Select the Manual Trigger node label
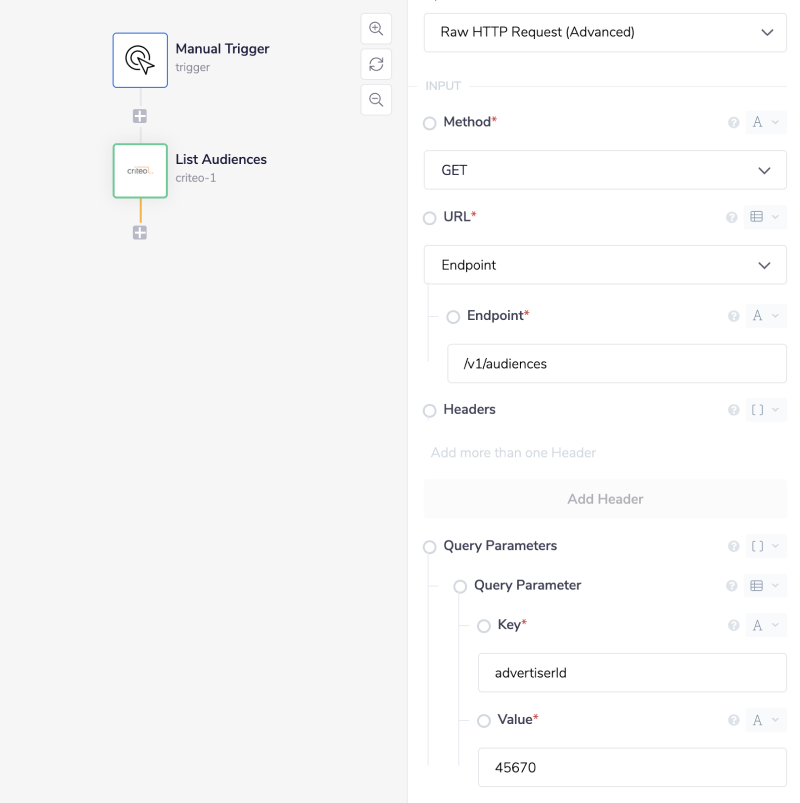This screenshot has height=803, width=800. click(221, 48)
